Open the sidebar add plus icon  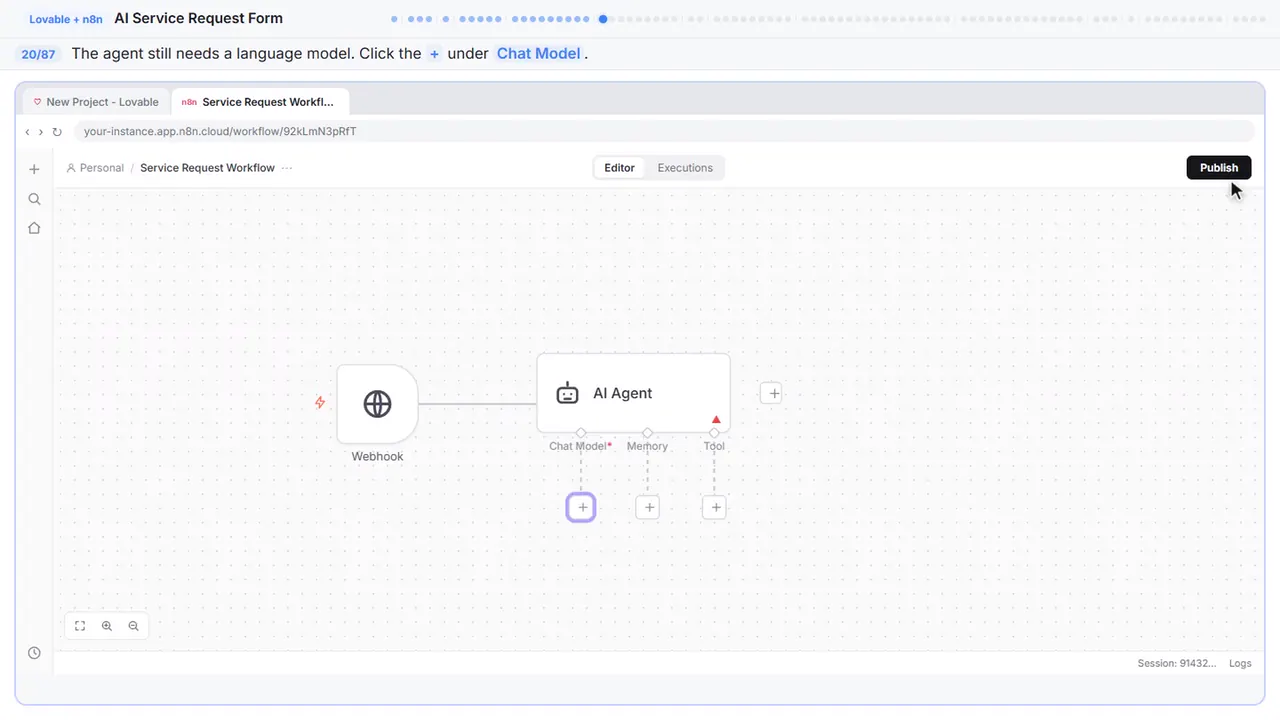[x=34, y=169]
